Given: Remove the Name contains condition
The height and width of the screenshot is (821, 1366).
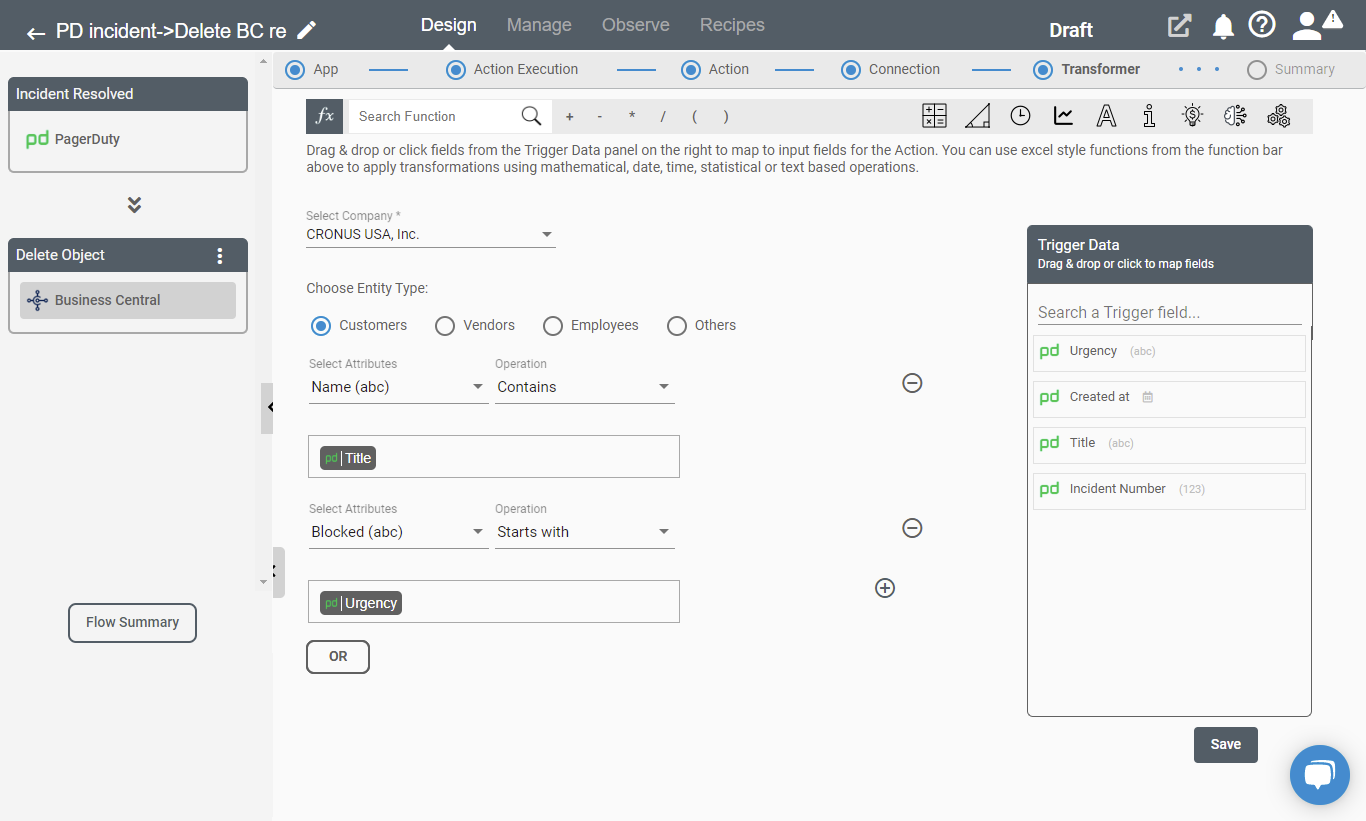Looking at the screenshot, I should [x=912, y=383].
